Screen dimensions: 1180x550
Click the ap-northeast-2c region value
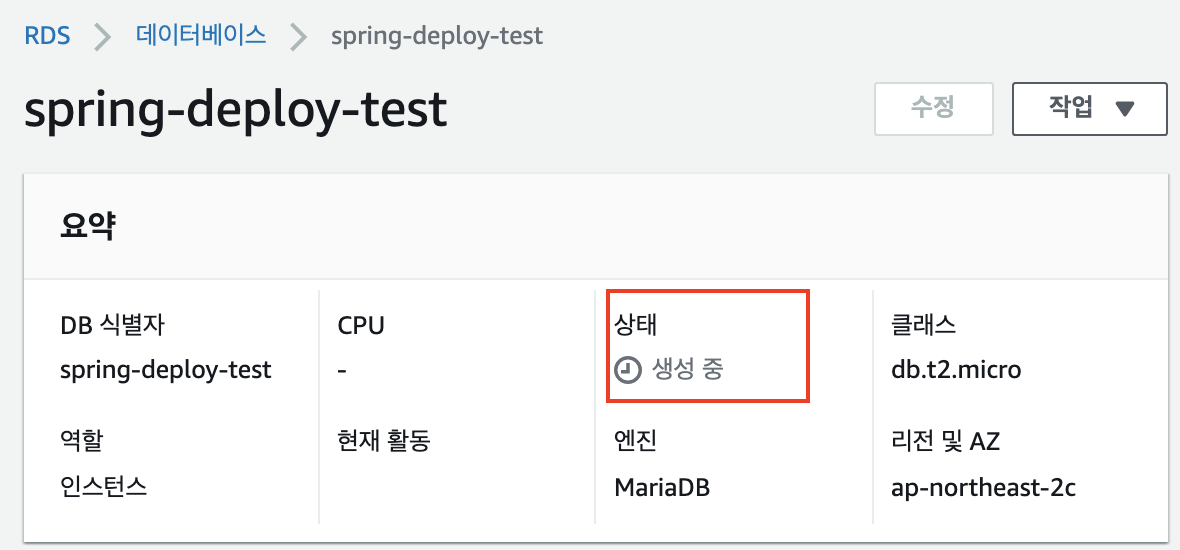[x=983, y=488]
